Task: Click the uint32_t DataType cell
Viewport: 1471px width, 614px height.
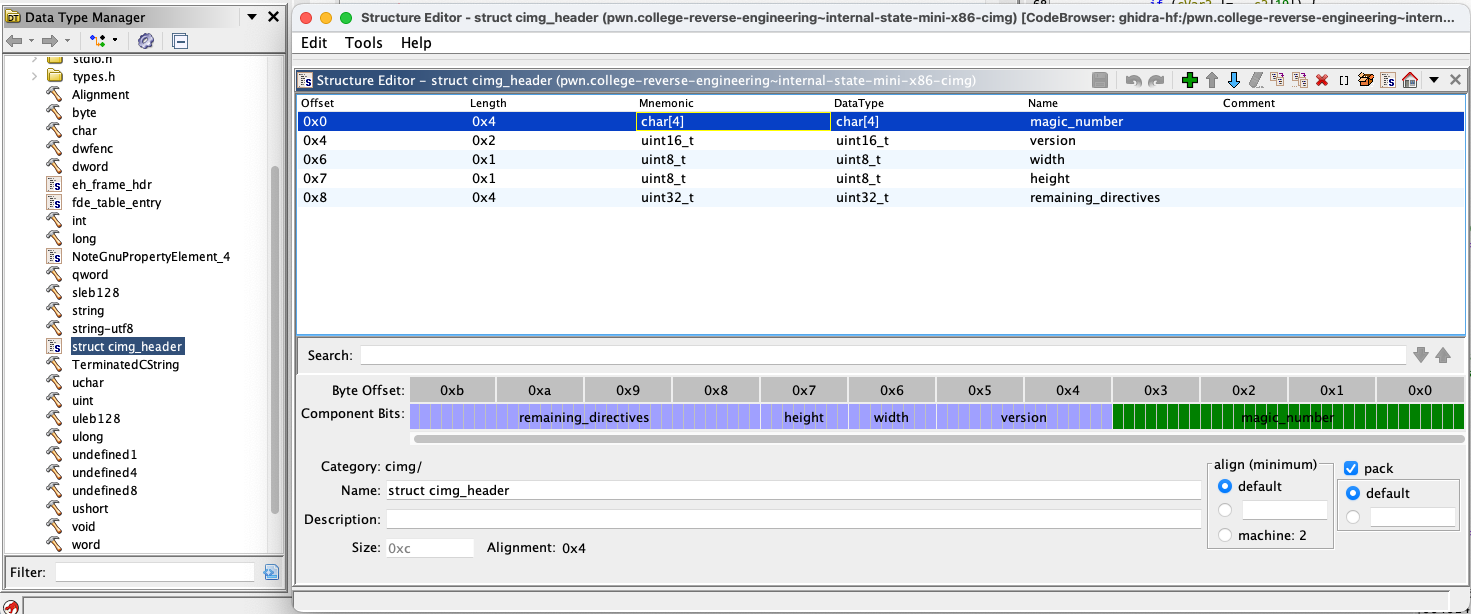Action: click(865, 197)
